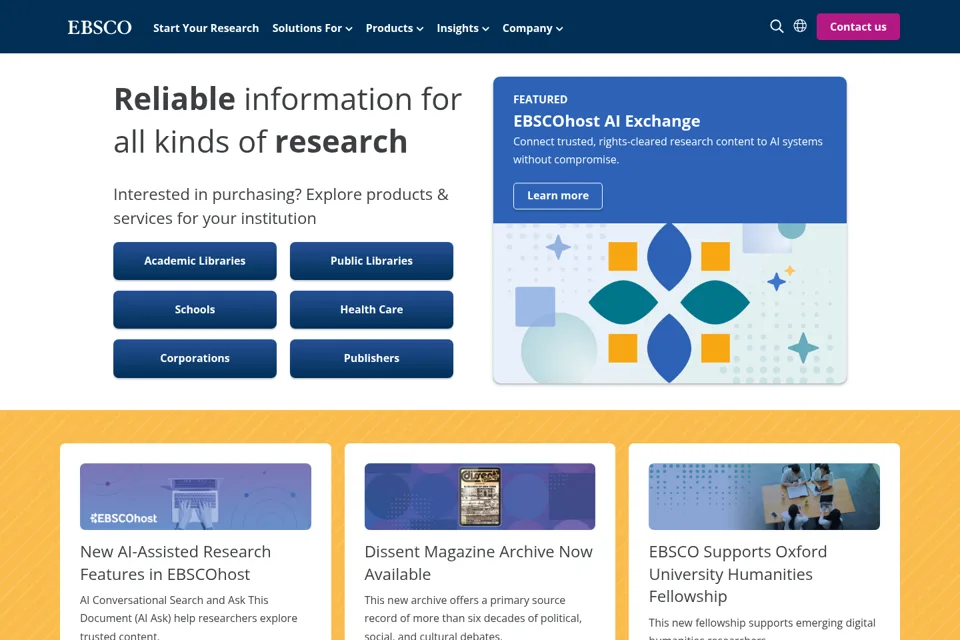960x640 pixels.
Task: Click Learn more in Featured card
Action: click(558, 196)
